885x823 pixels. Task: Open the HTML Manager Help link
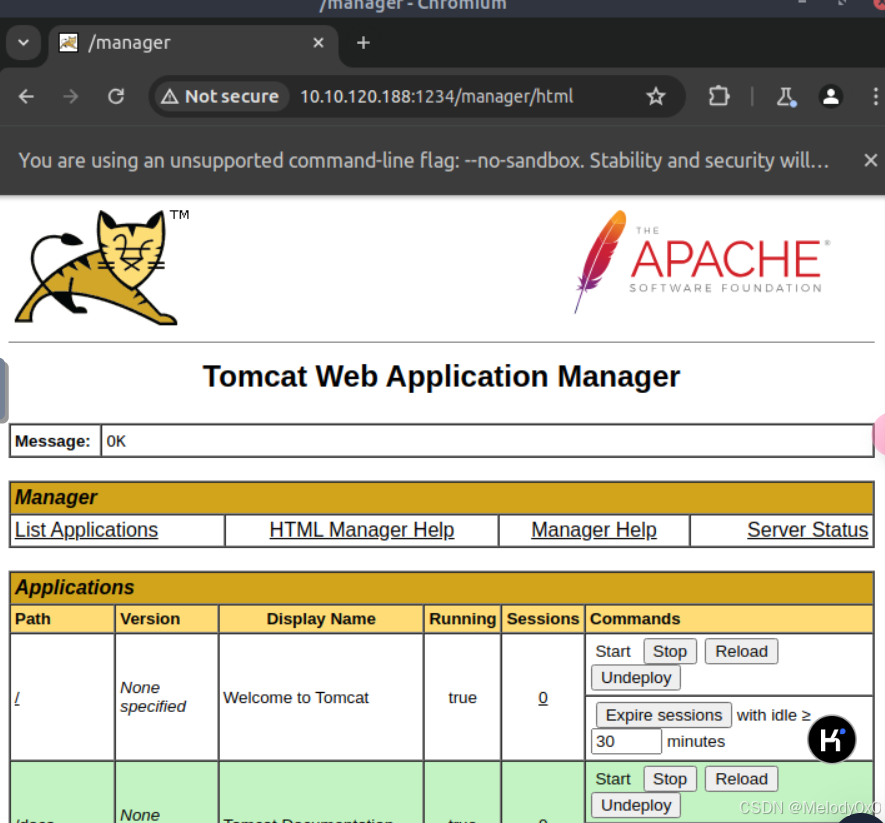pos(362,530)
